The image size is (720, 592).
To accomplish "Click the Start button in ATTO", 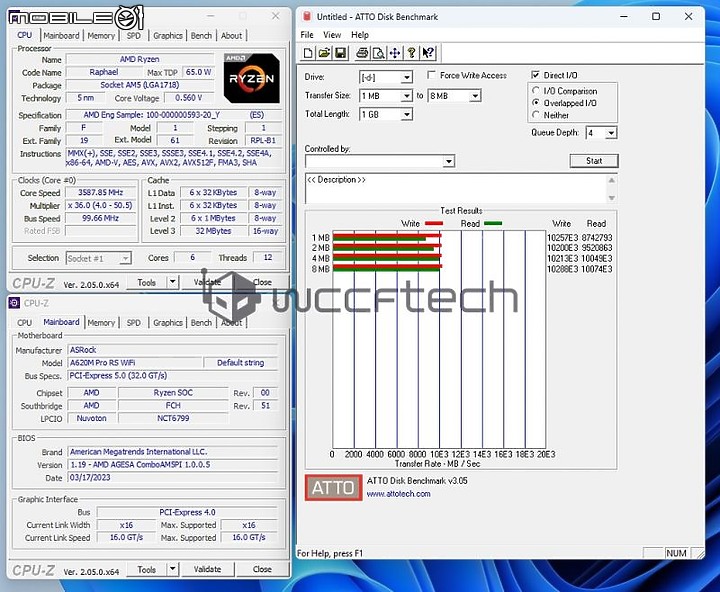I will (x=594, y=161).
